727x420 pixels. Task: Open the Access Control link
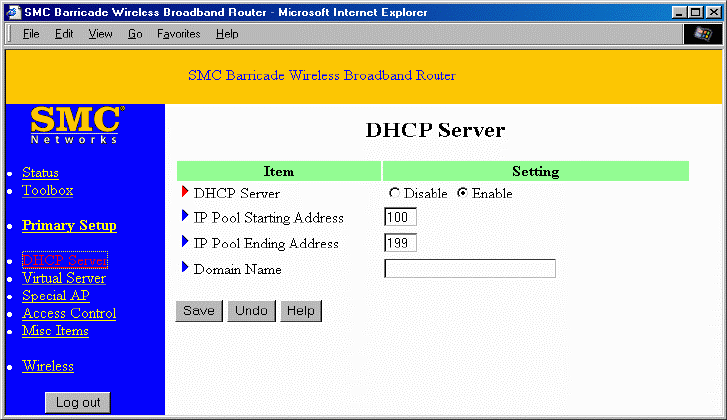coord(69,313)
